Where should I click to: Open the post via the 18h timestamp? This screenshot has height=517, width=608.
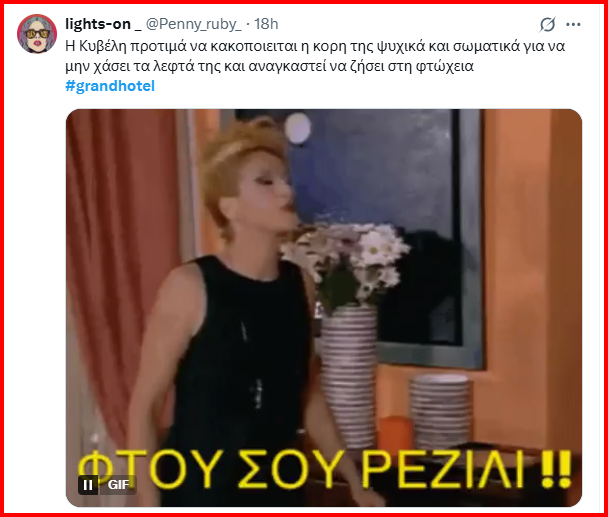click(266, 24)
